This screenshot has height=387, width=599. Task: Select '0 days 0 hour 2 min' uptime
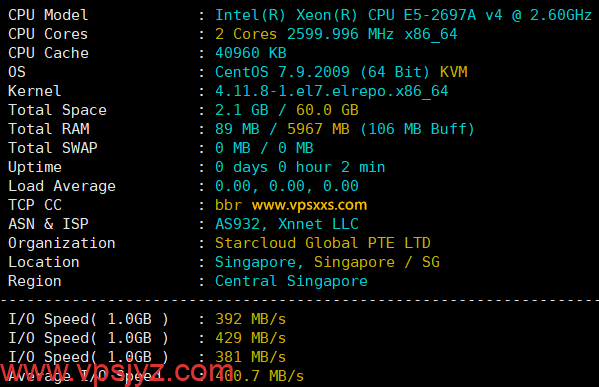click(x=300, y=167)
